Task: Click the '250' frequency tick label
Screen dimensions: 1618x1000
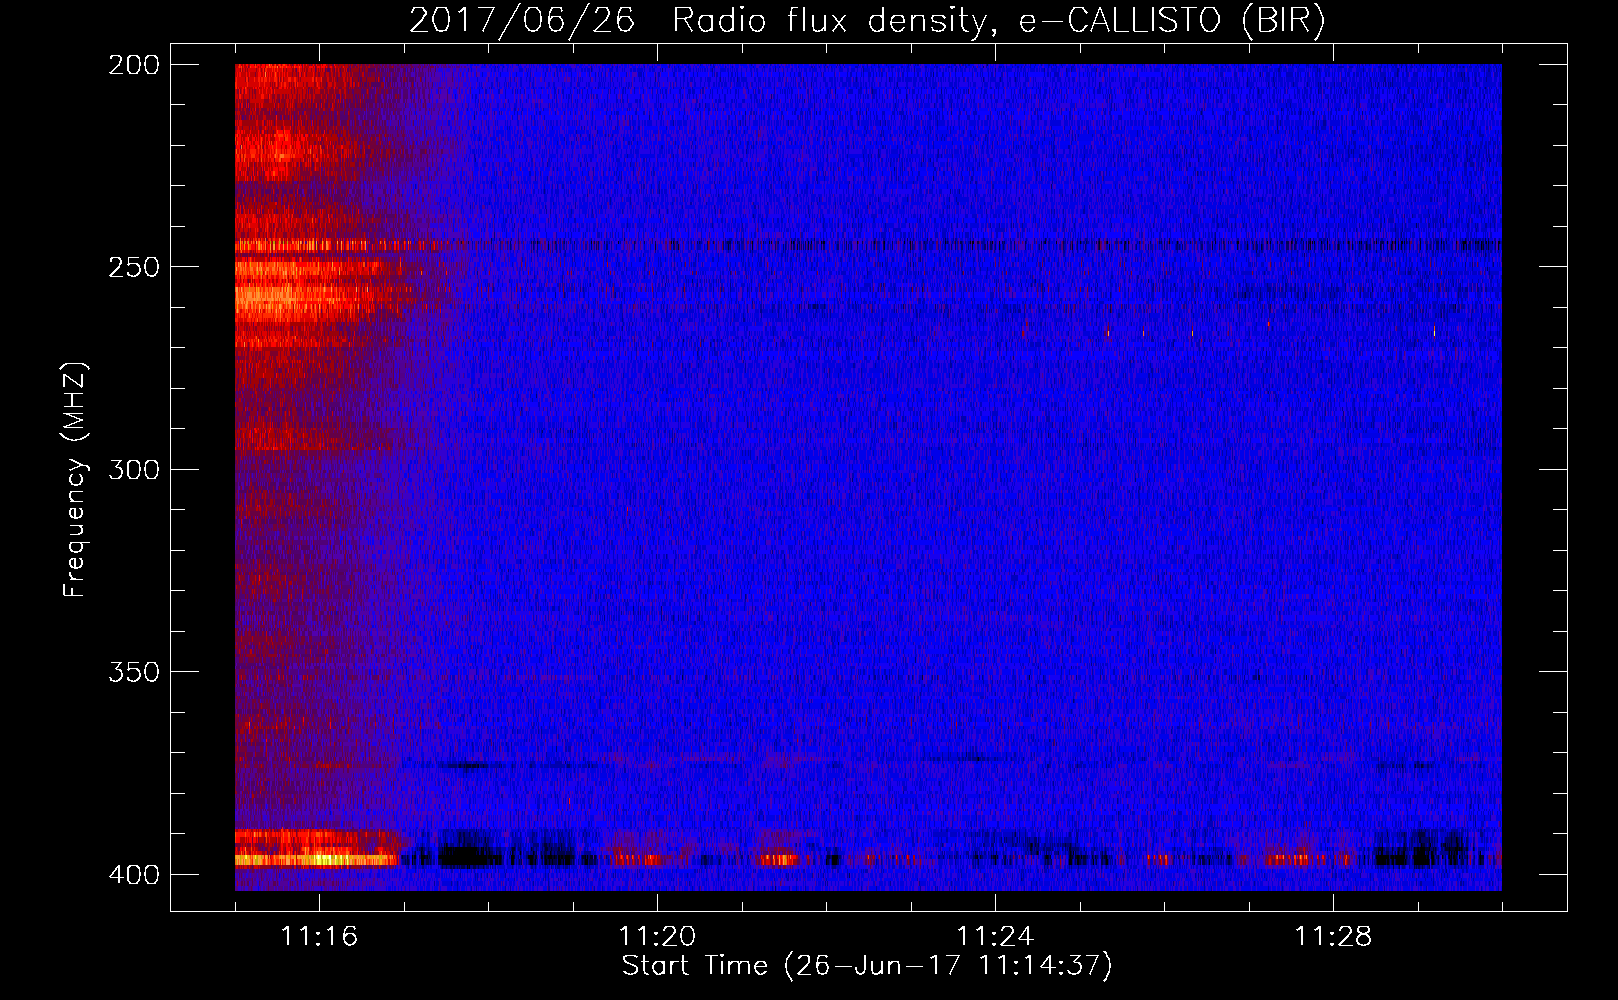Action: click(x=133, y=267)
